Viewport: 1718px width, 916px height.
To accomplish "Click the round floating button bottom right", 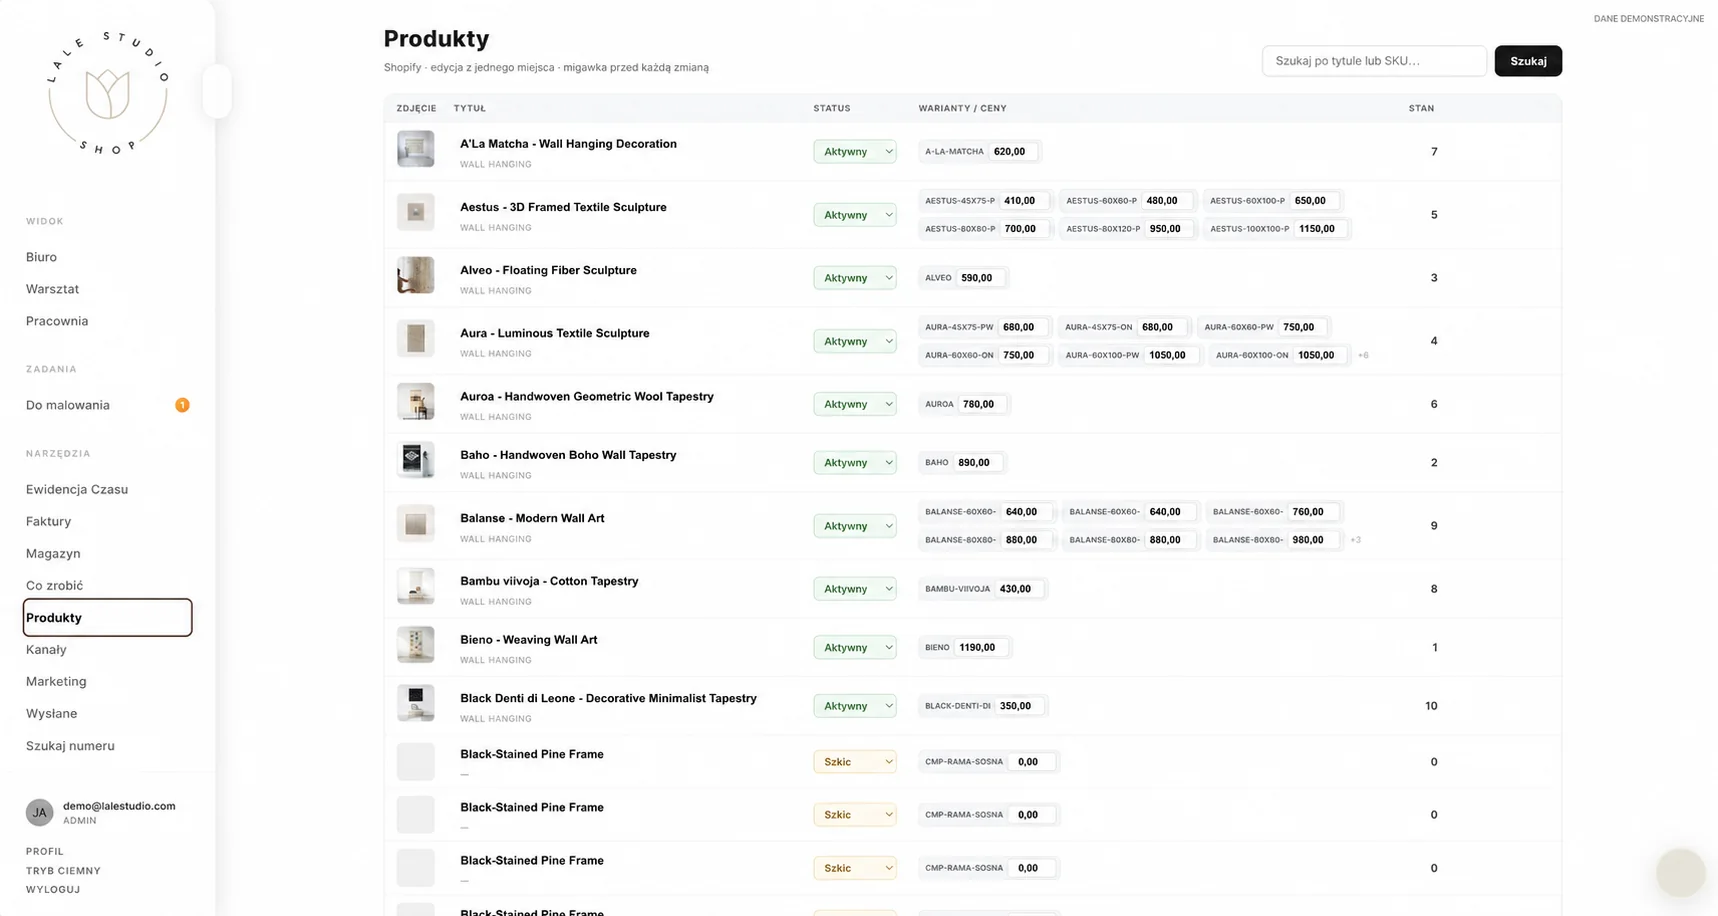I will [1680, 873].
